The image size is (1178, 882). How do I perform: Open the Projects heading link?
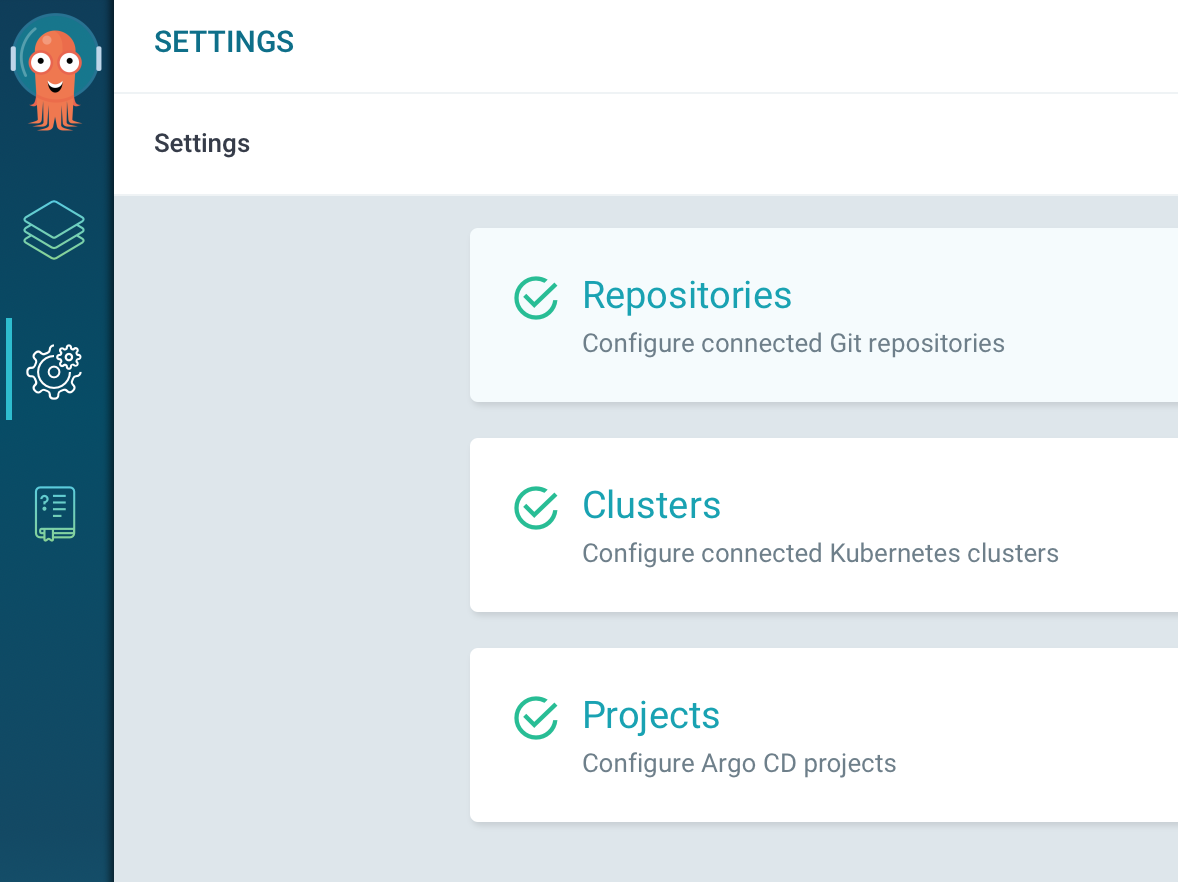(x=651, y=716)
